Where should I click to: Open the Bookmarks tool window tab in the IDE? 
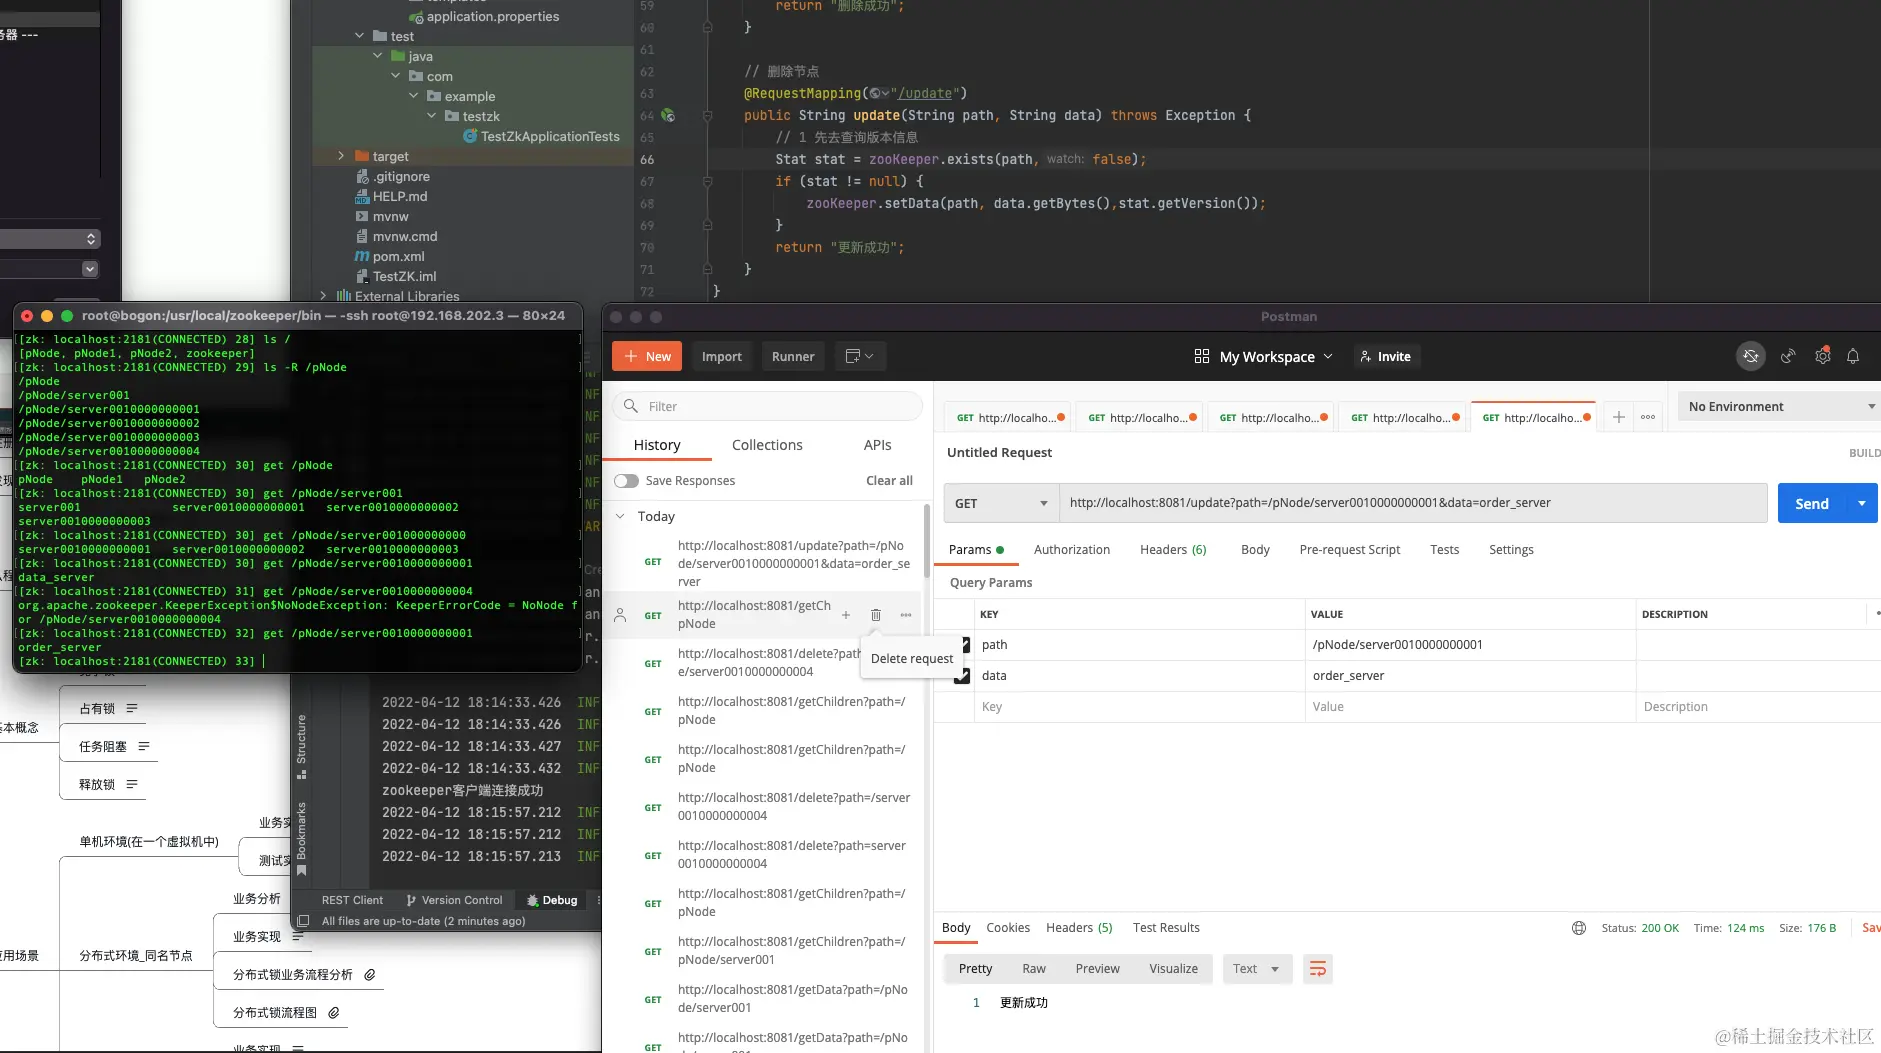pyautogui.click(x=301, y=838)
